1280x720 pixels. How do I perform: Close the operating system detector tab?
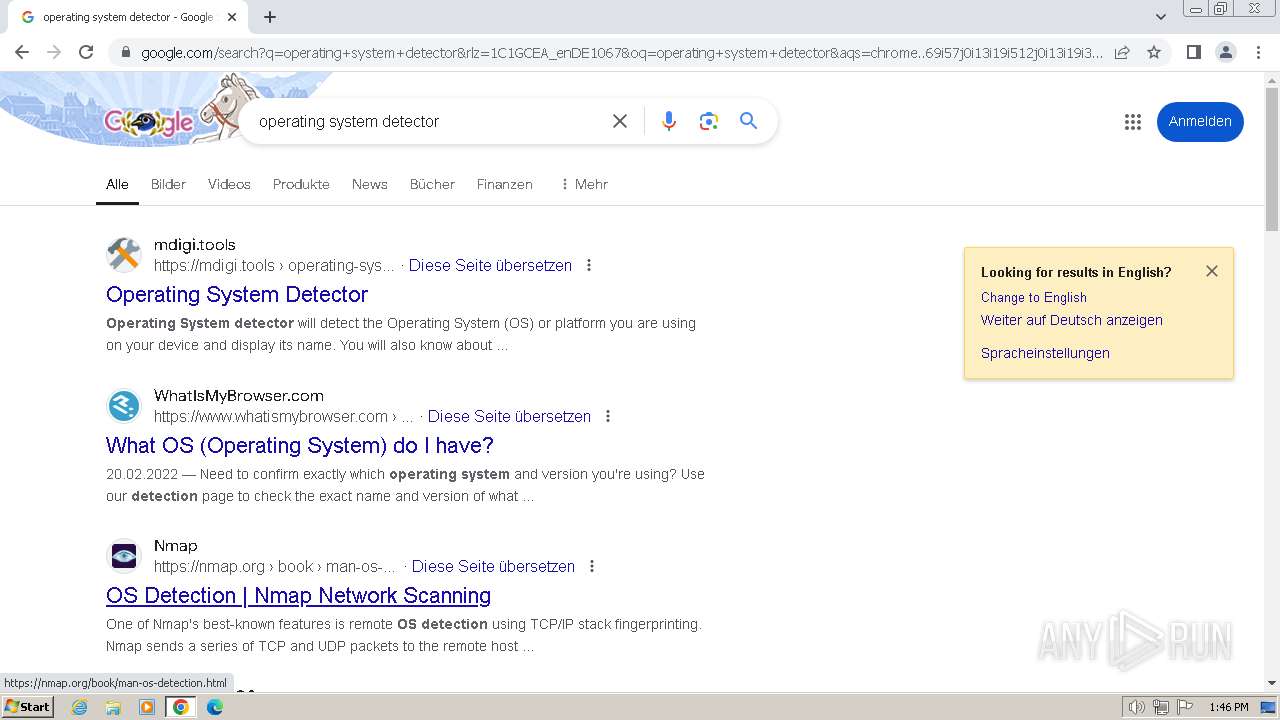(x=232, y=17)
